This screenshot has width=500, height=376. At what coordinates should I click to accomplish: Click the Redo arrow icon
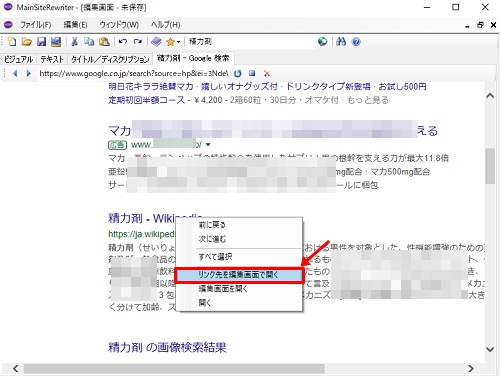tap(137, 42)
